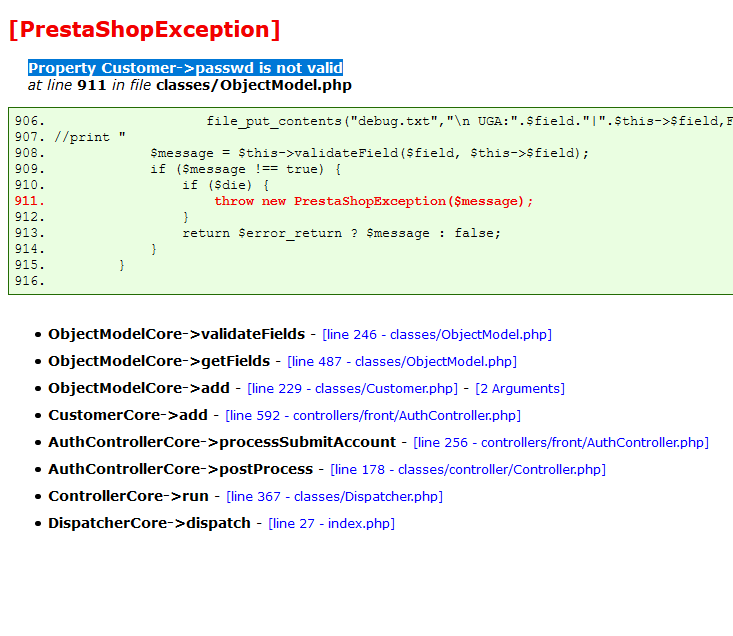The image size is (733, 636).
Task: Open the line 178 classes/controller/Controller.php link
Action: (468, 470)
